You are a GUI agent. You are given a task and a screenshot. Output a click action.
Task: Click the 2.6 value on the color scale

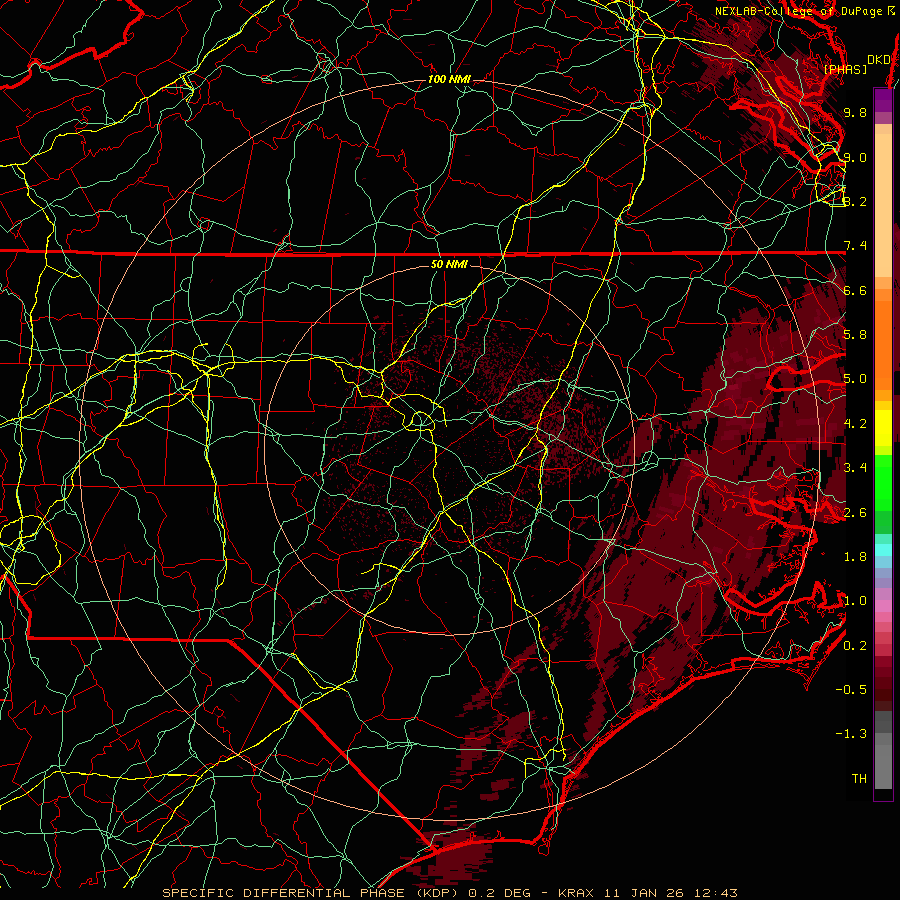(855, 513)
